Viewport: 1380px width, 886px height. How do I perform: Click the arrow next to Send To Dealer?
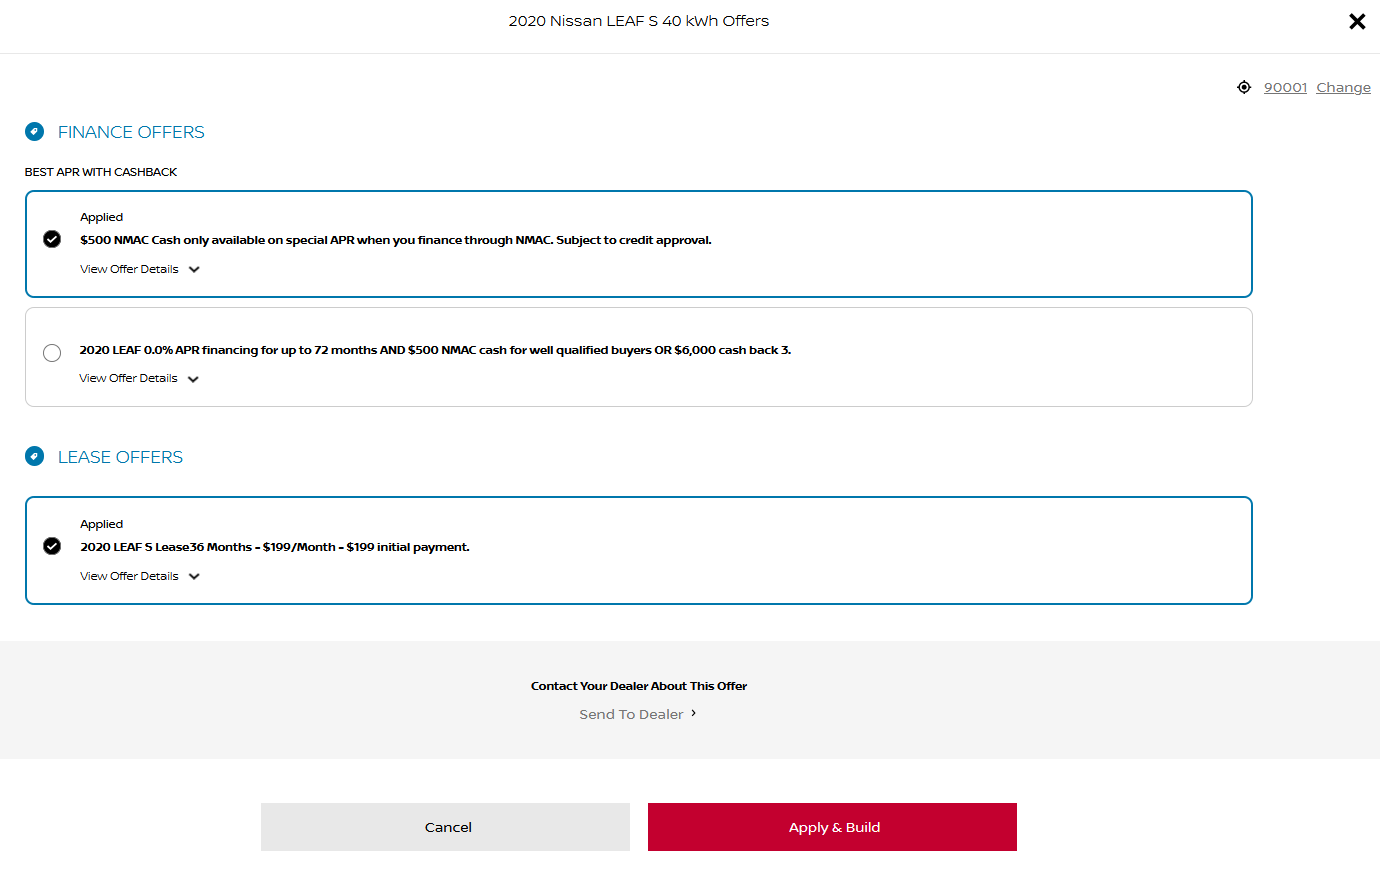tap(693, 713)
